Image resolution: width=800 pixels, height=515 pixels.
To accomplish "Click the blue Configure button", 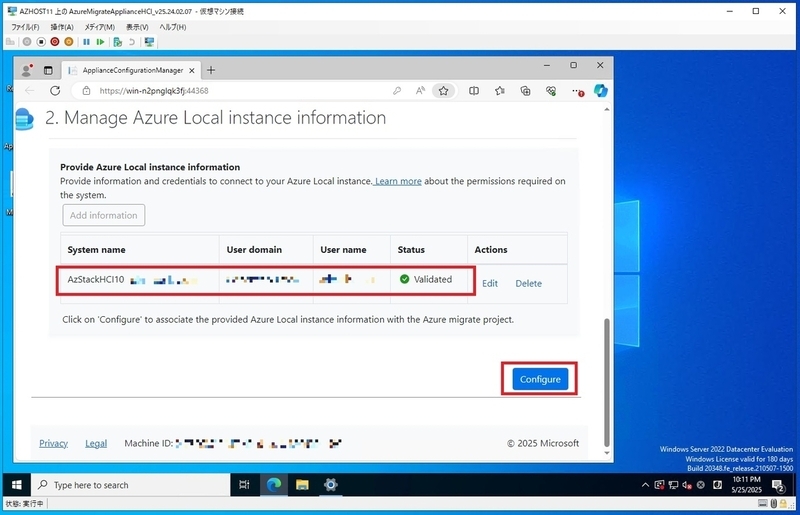I will click(x=540, y=379).
